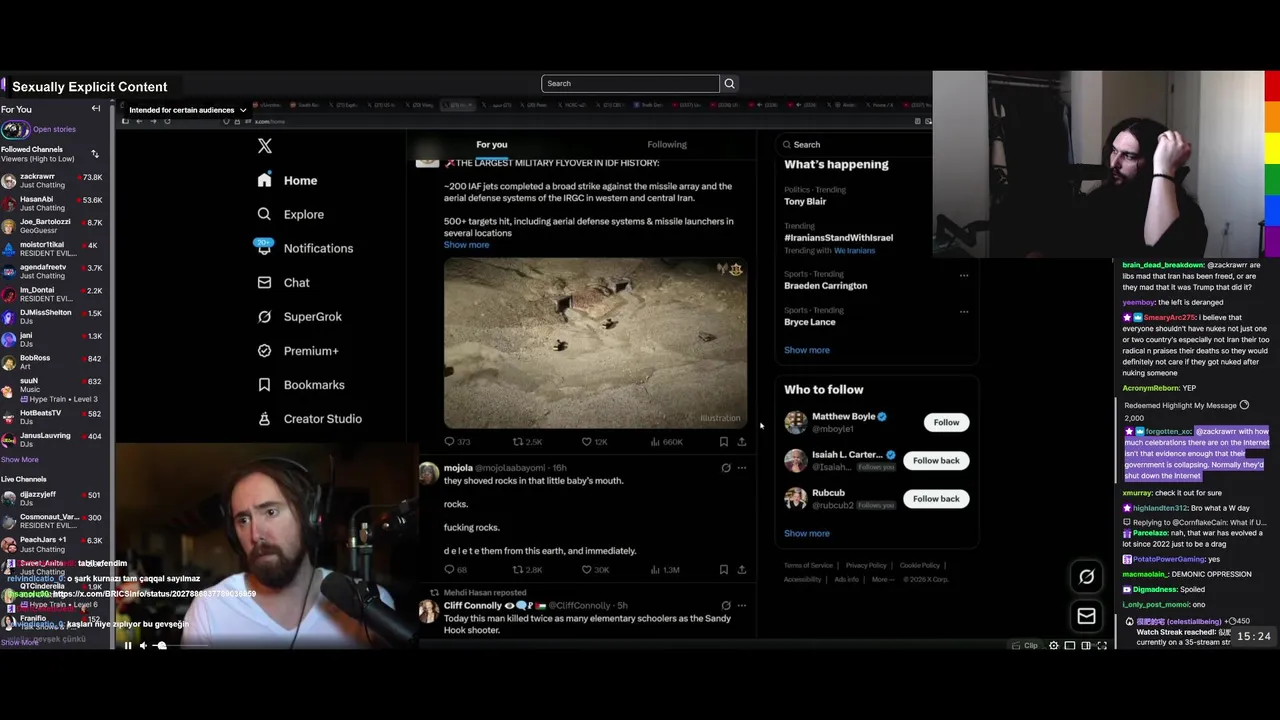Switch to the For you tab
Image resolution: width=1280 pixels, height=720 pixels.
[492, 145]
